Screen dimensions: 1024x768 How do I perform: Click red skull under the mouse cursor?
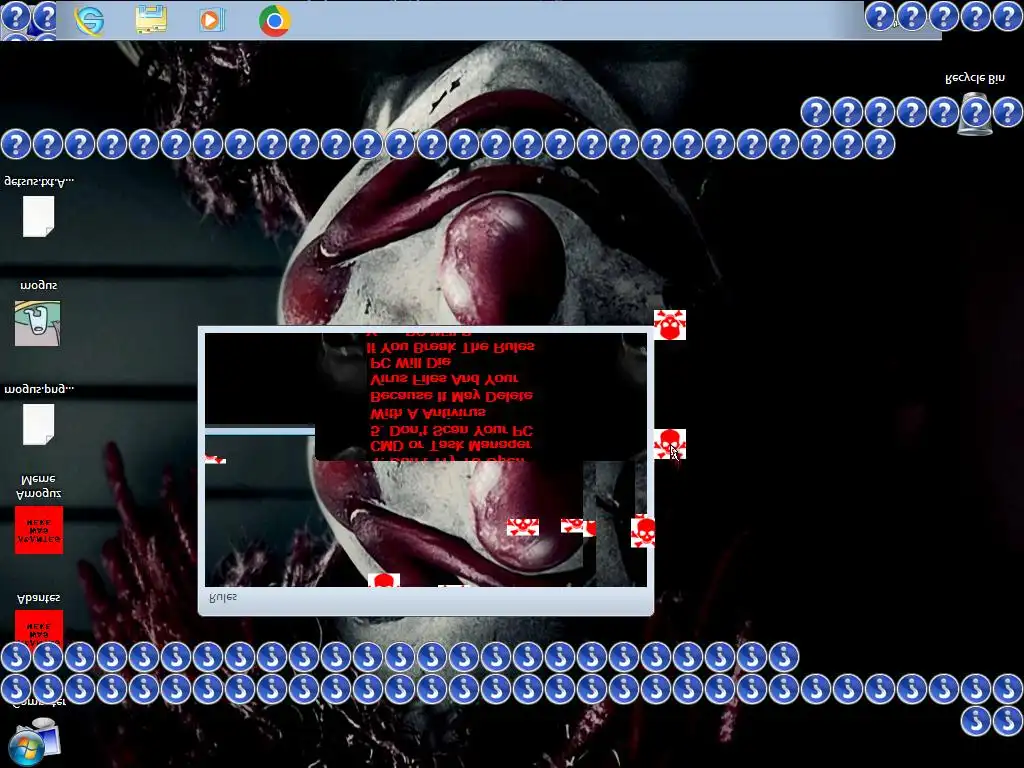tap(669, 444)
